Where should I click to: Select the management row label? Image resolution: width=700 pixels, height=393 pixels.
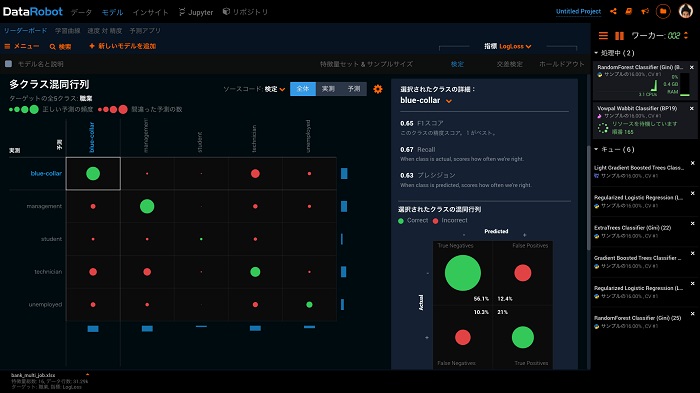click(44, 206)
